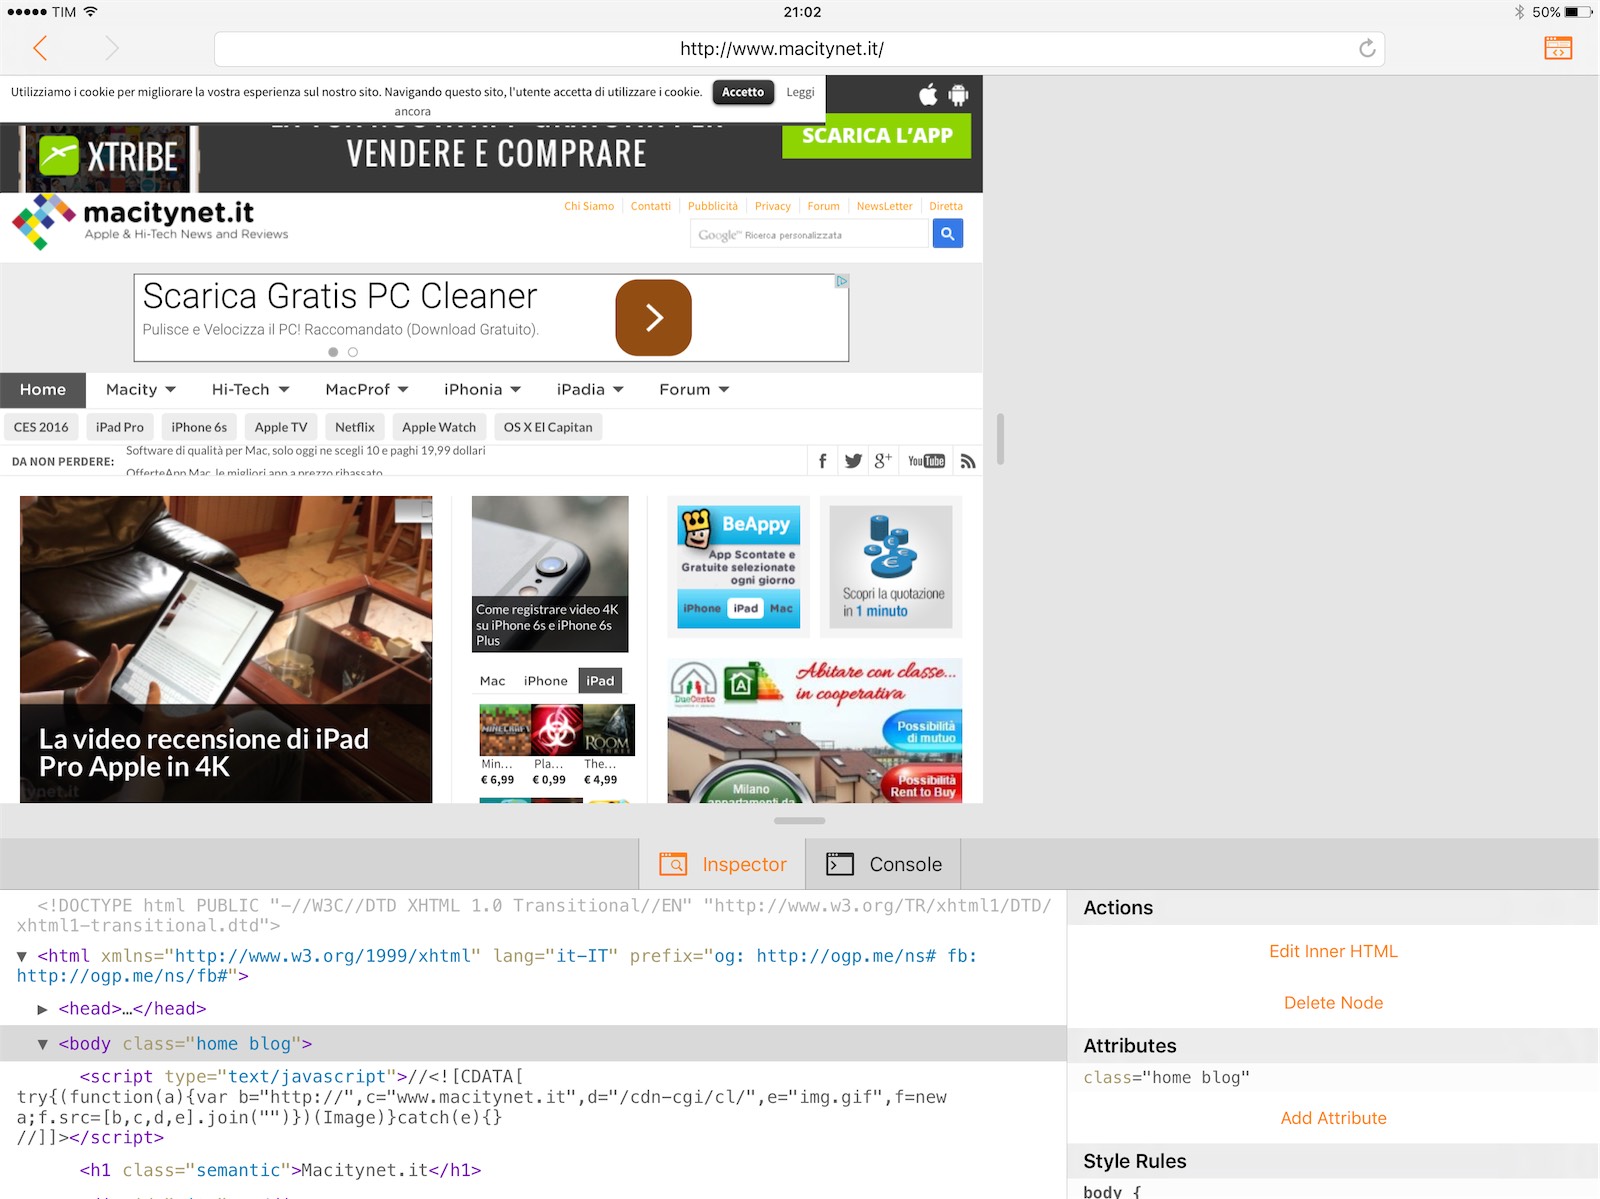Click the web page vertical scrollbar
Screen dimensions: 1600x1199
(x=1000, y=439)
